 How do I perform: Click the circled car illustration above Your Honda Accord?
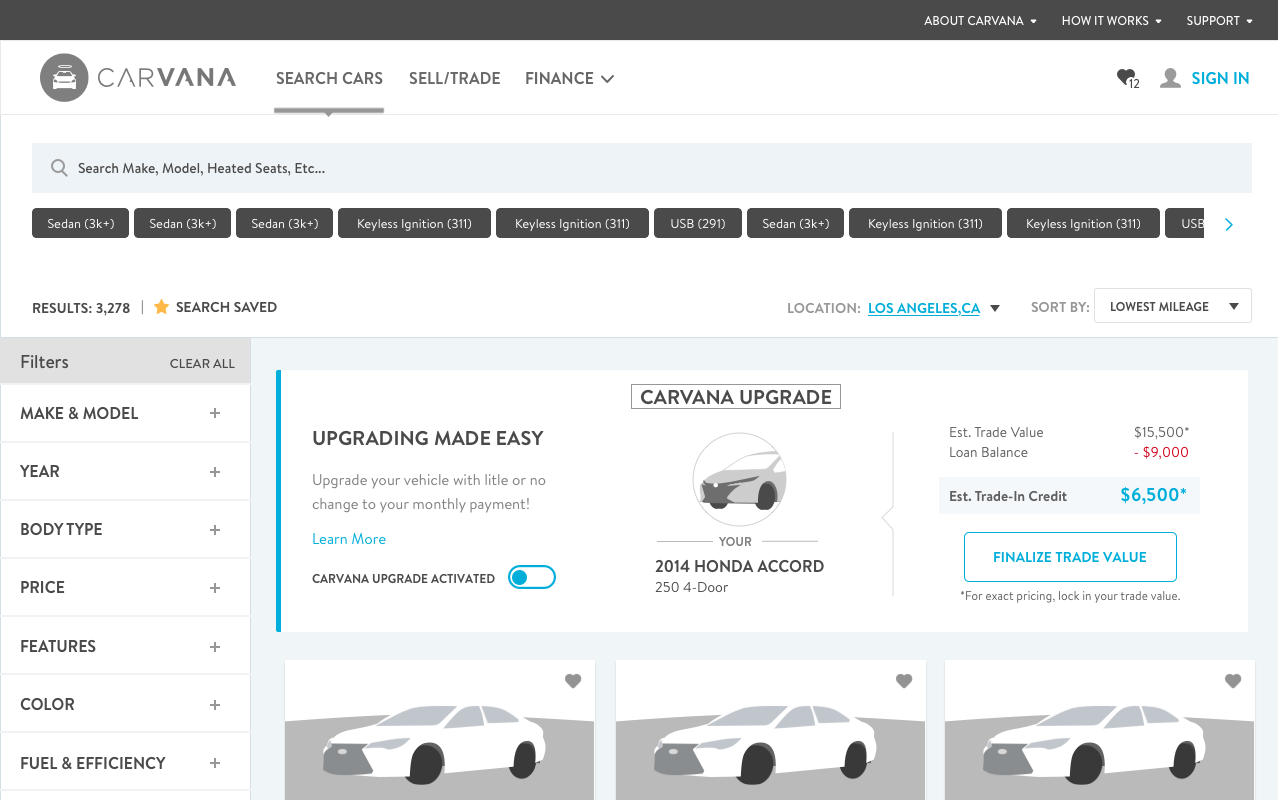(x=739, y=480)
